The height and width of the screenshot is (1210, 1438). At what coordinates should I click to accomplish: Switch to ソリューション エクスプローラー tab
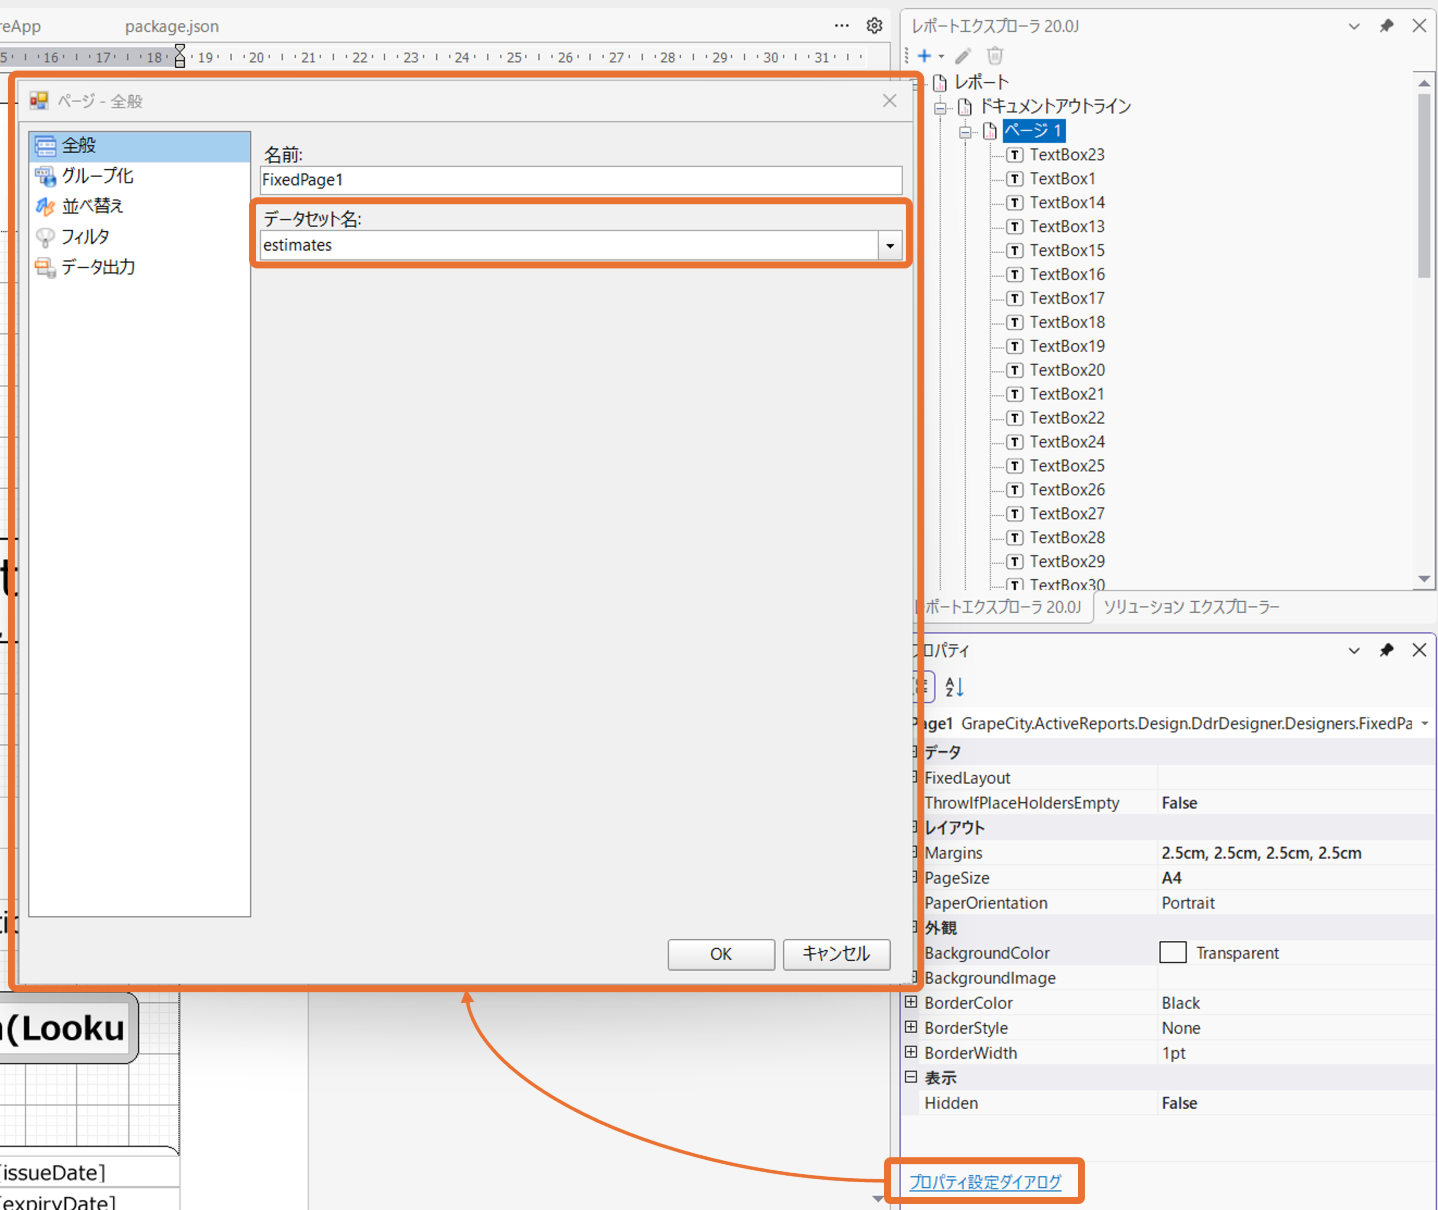[1191, 607]
